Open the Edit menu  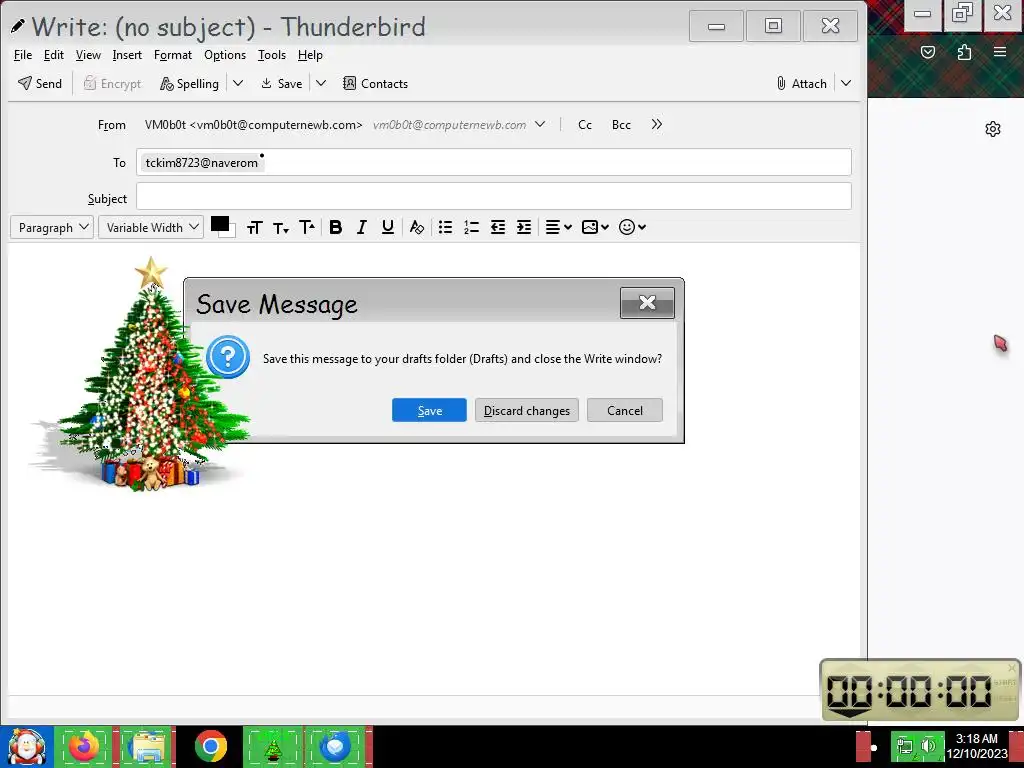(x=54, y=55)
